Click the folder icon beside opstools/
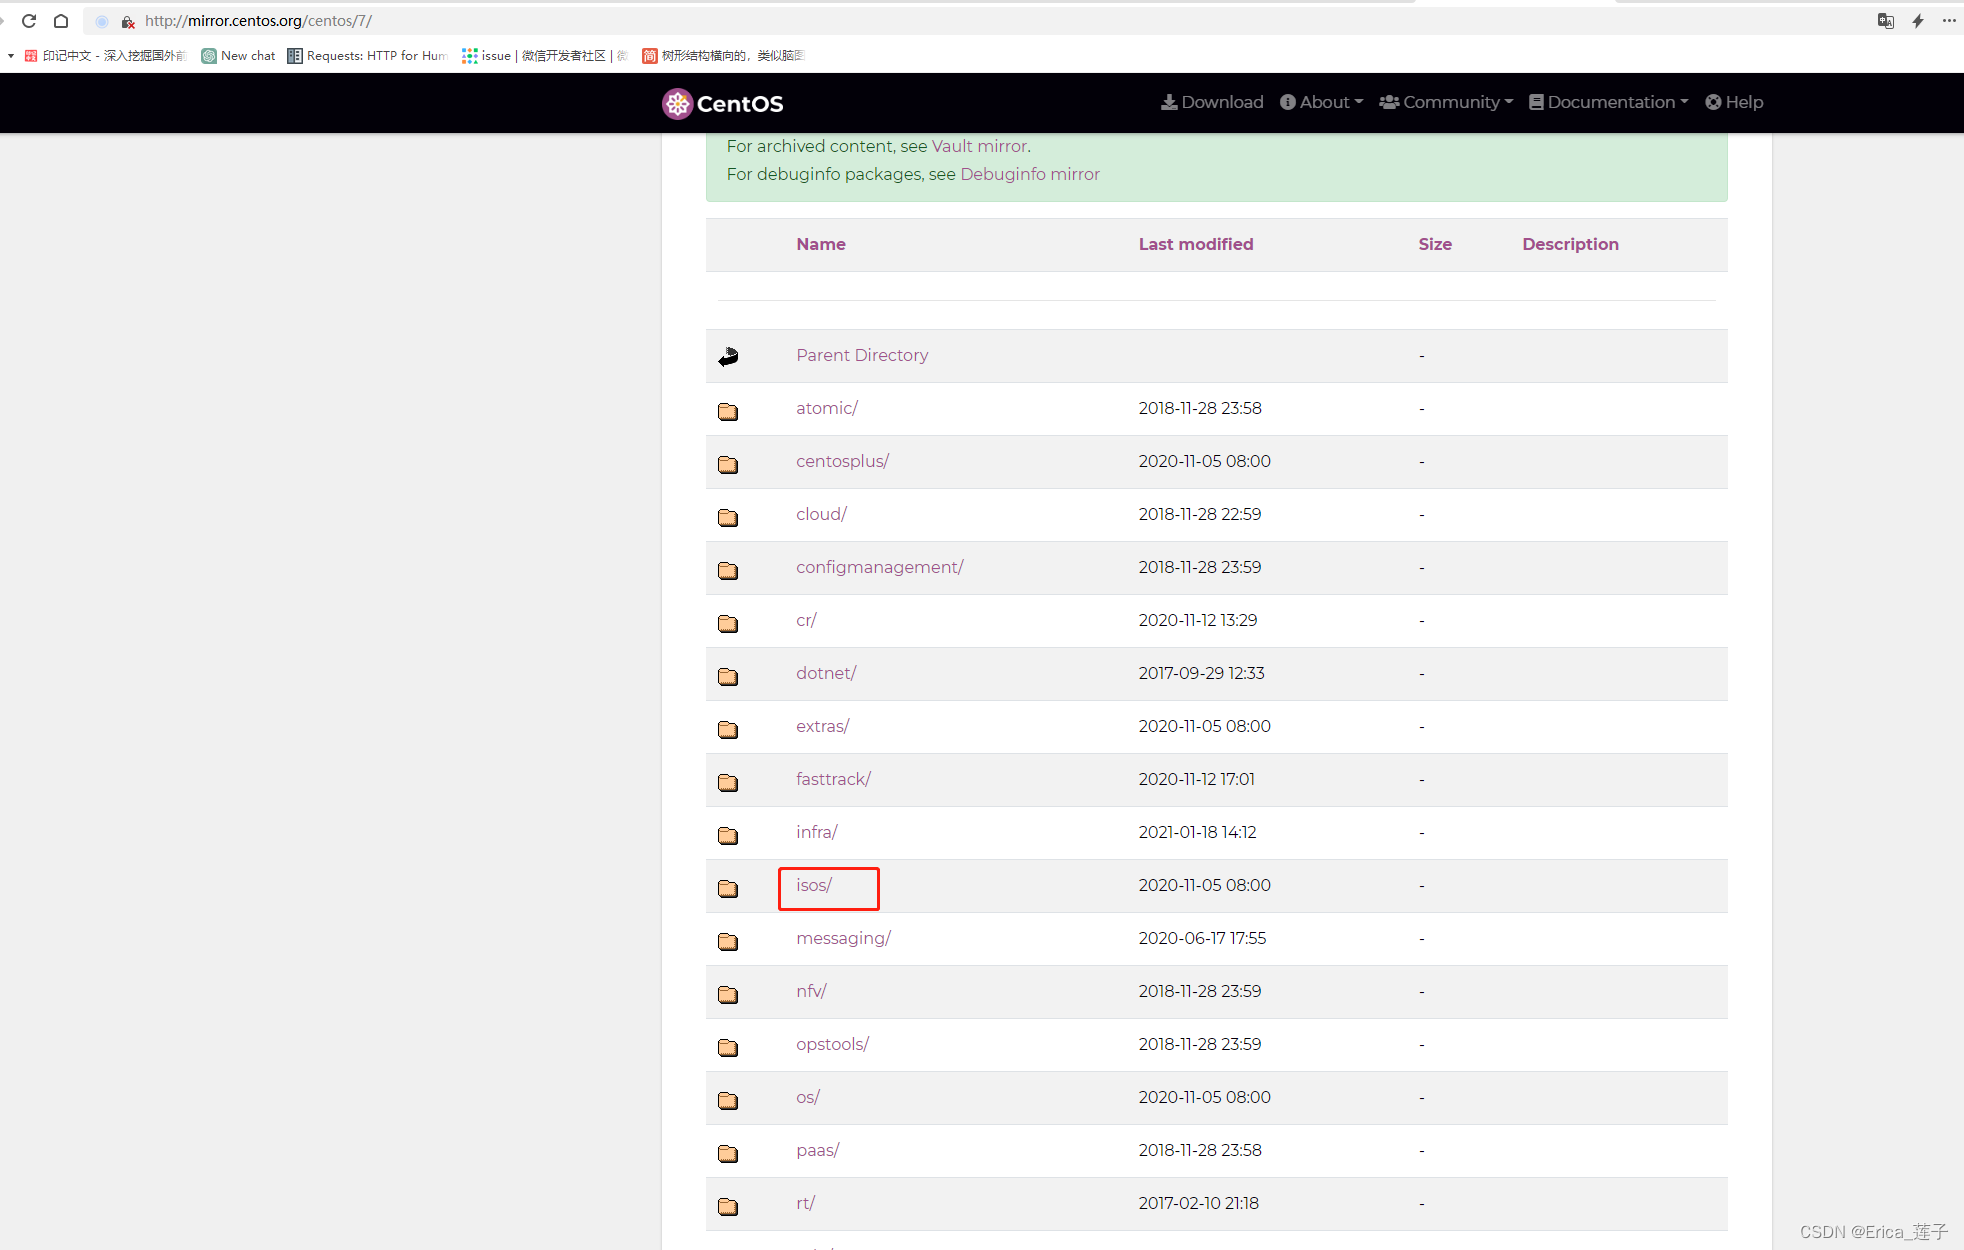The height and width of the screenshot is (1250, 1964). (728, 1047)
